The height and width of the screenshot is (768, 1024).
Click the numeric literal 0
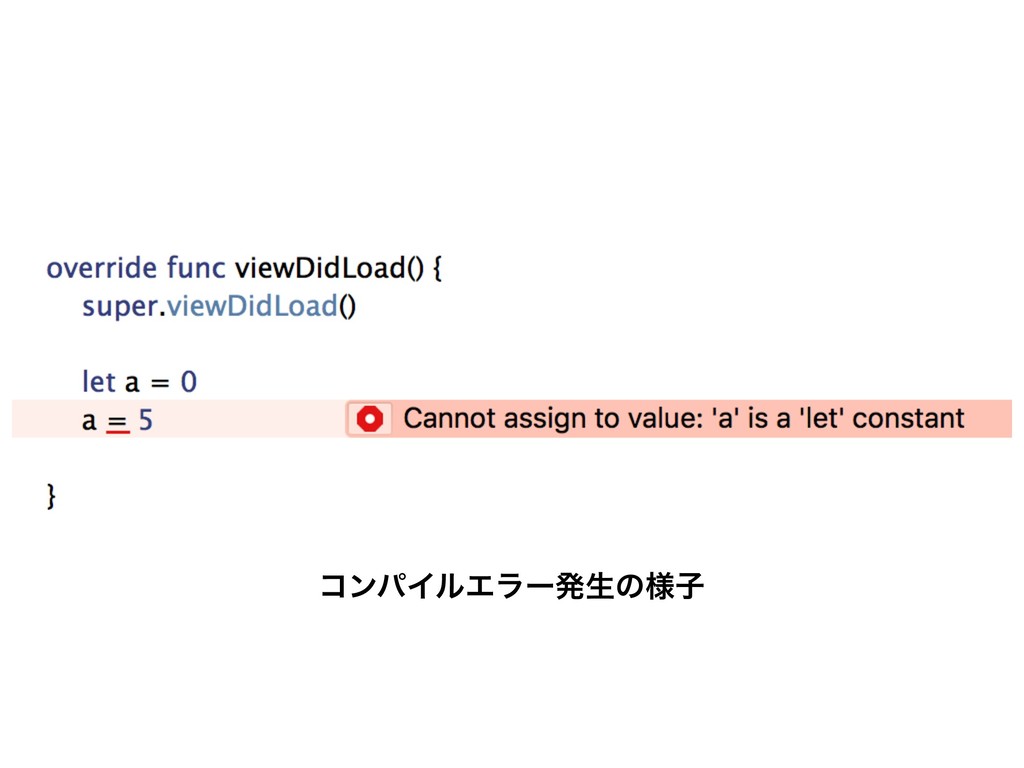[x=189, y=382]
